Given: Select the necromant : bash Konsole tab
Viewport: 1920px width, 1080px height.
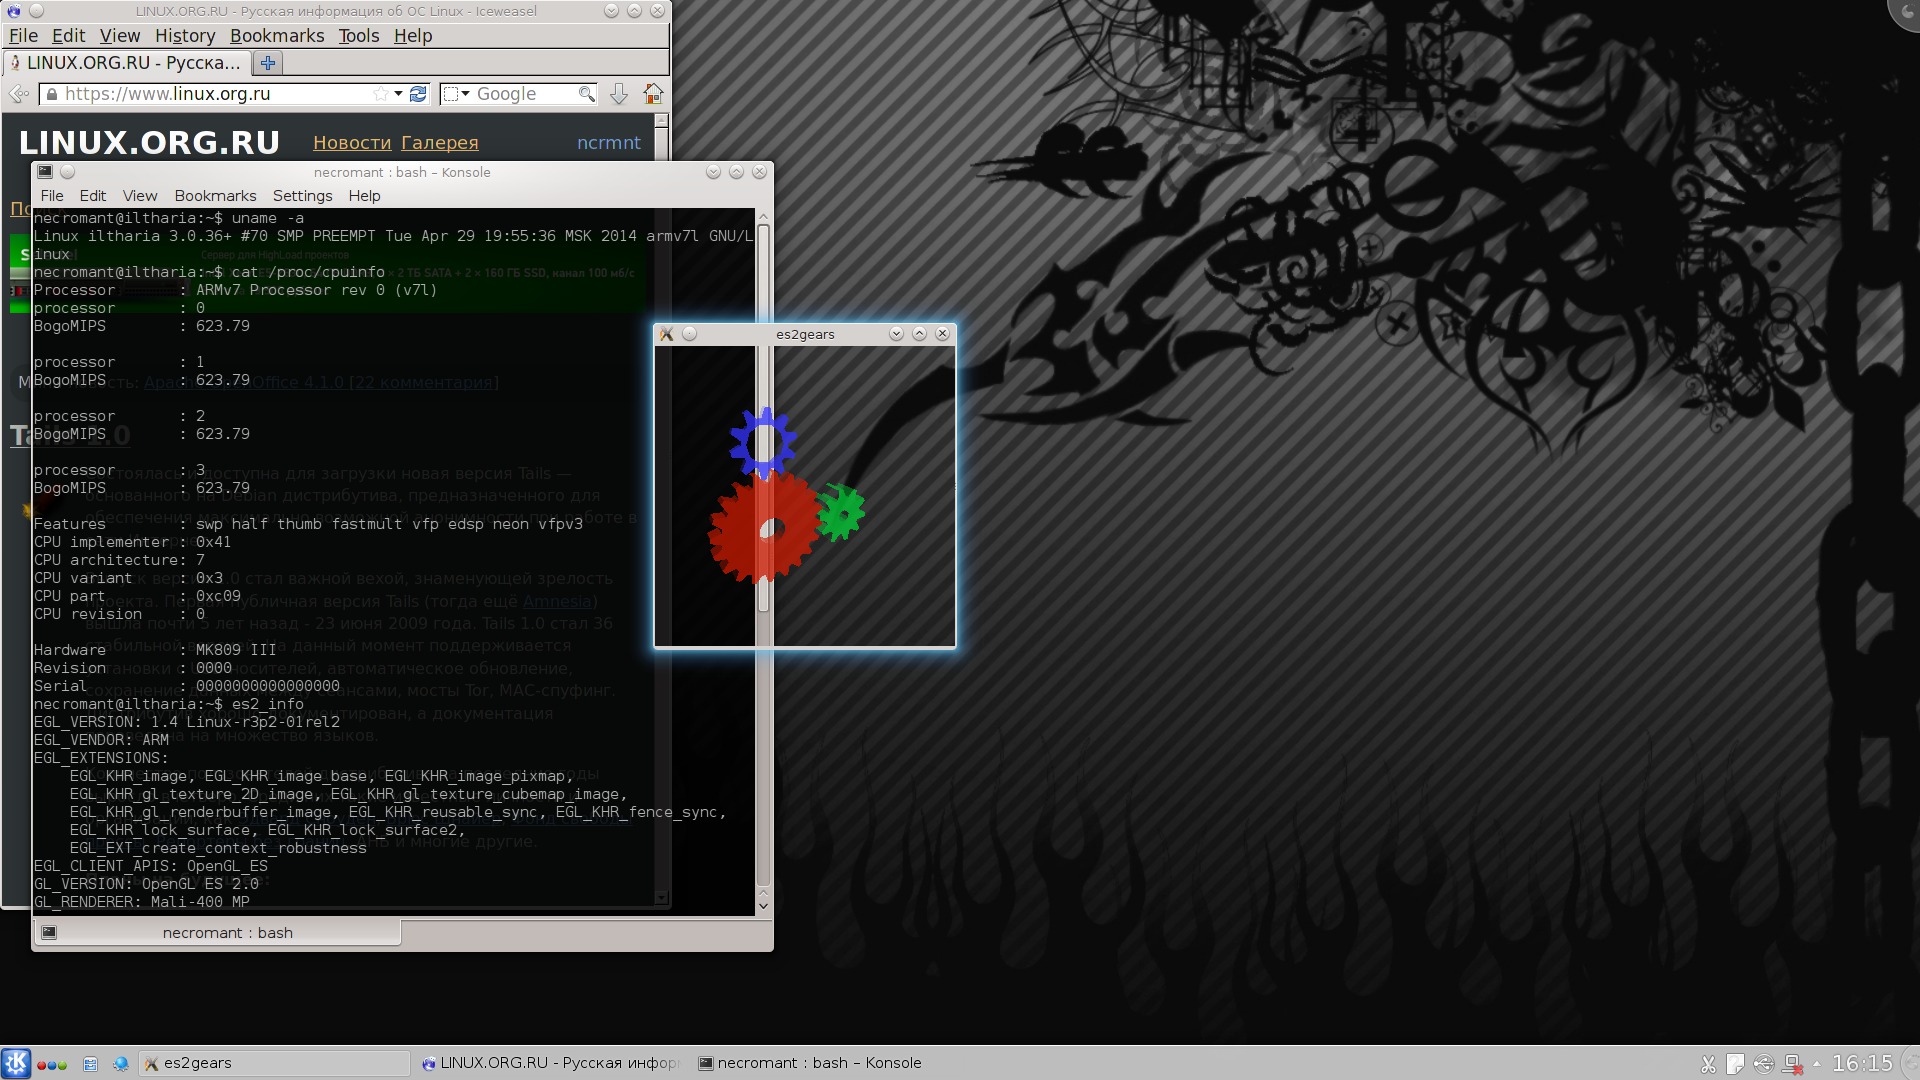Looking at the screenshot, I should pyautogui.click(x=218, y=933).
